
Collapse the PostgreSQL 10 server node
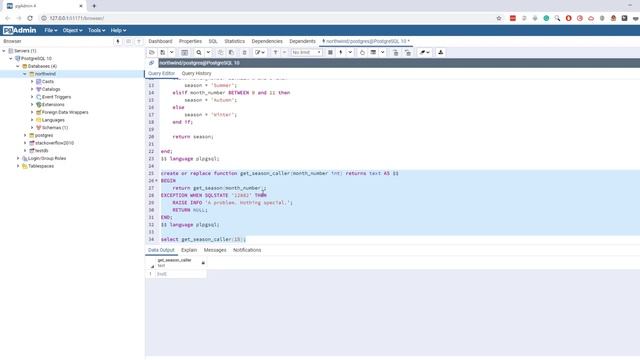pos(11,59)
